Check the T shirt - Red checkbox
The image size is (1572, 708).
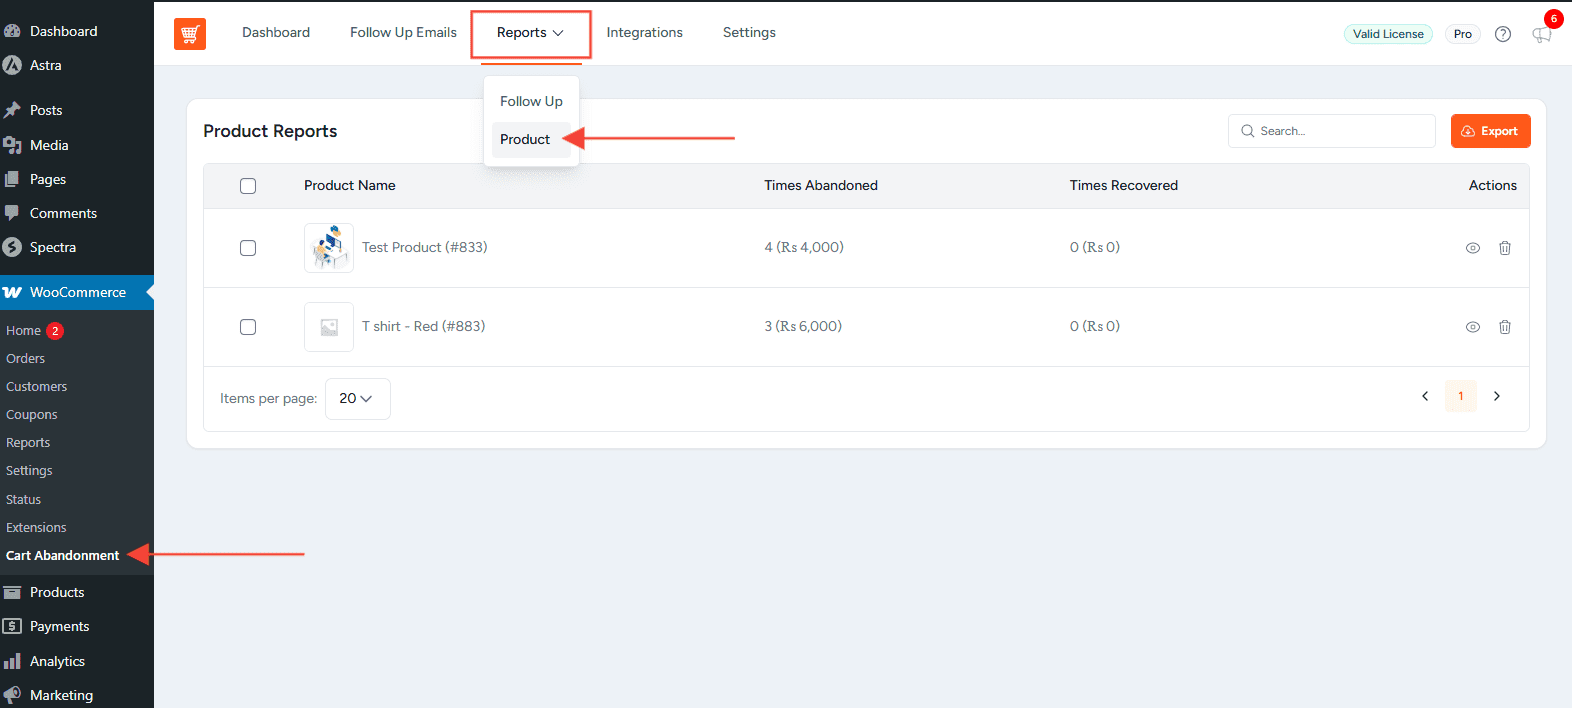click(248, 327)
